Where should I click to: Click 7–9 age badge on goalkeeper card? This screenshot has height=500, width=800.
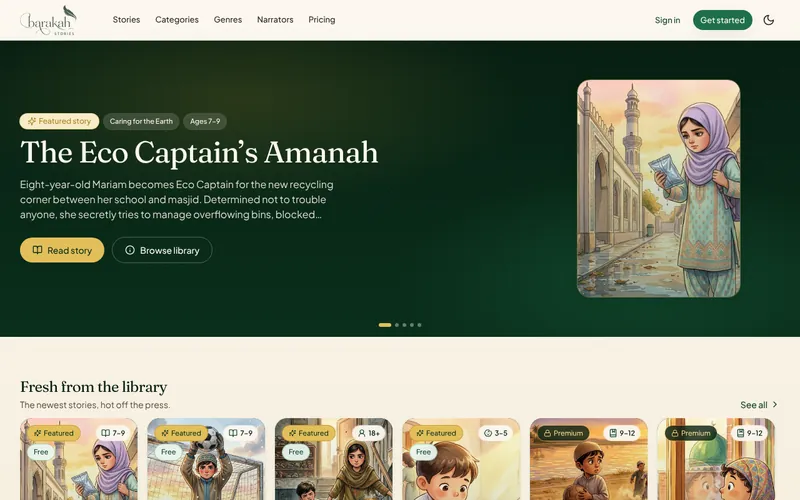[x=241, y=433]
